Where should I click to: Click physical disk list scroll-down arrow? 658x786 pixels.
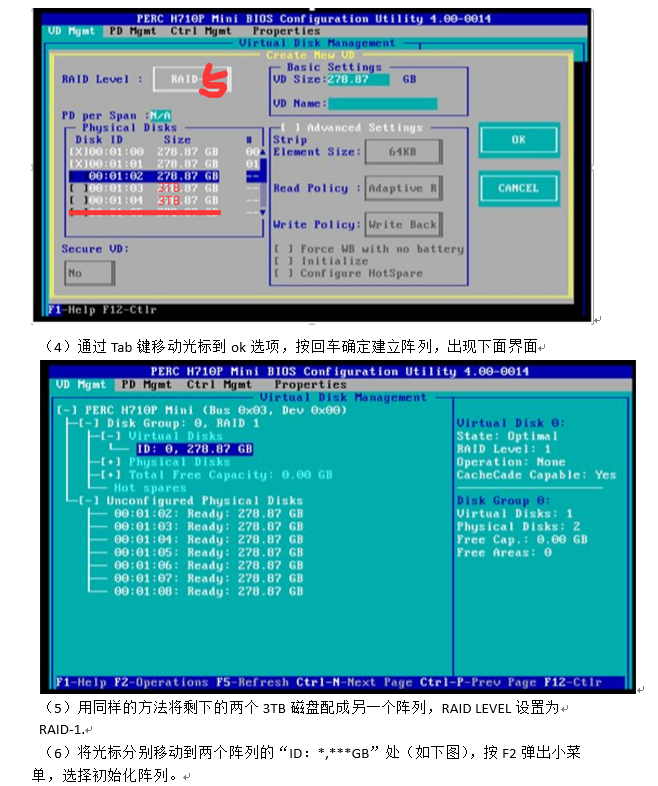tap(263, 213)
